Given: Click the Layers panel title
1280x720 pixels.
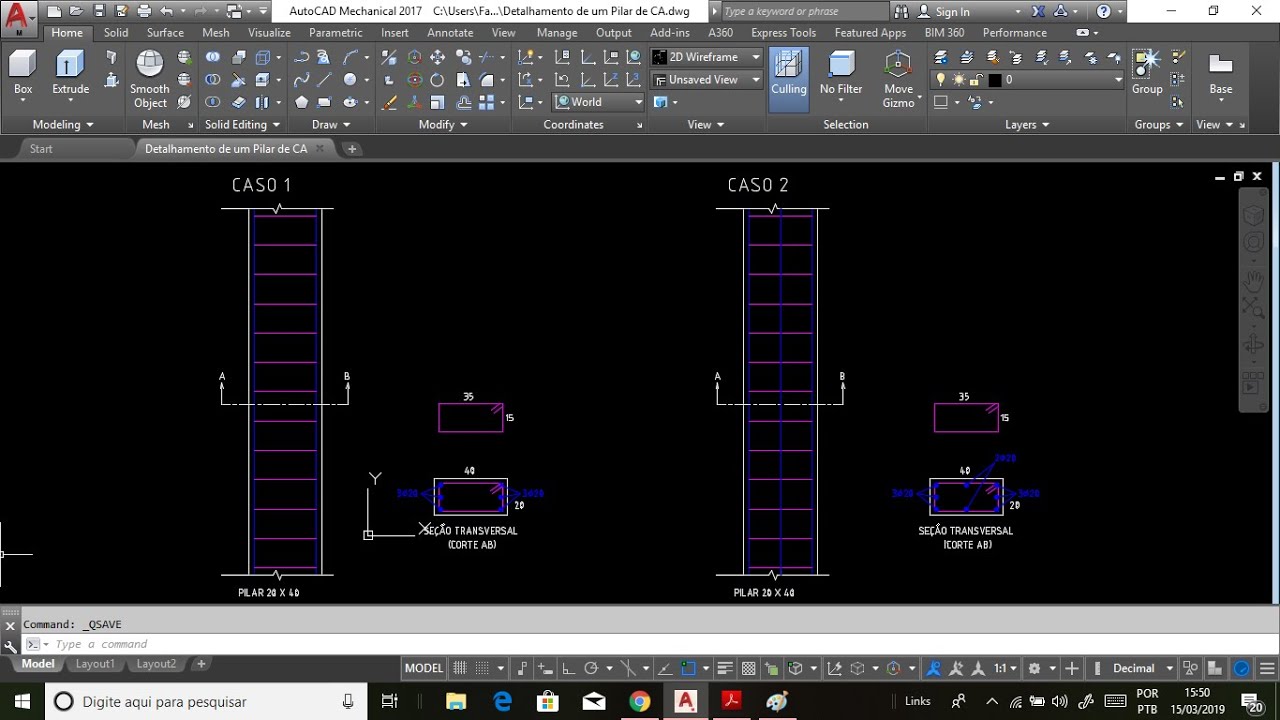Looking at the screenshot, I should click(1027, 125).
